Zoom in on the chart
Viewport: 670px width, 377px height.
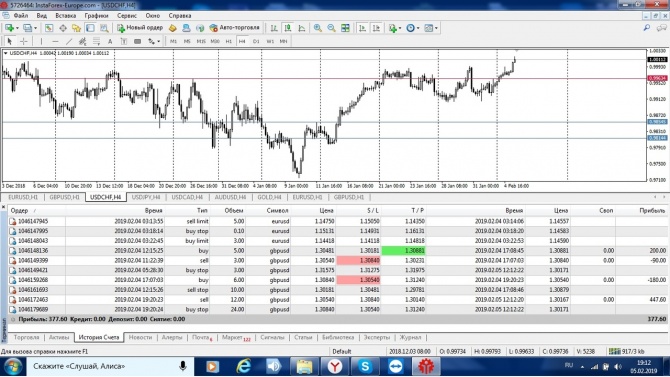[x=317, y=28]
